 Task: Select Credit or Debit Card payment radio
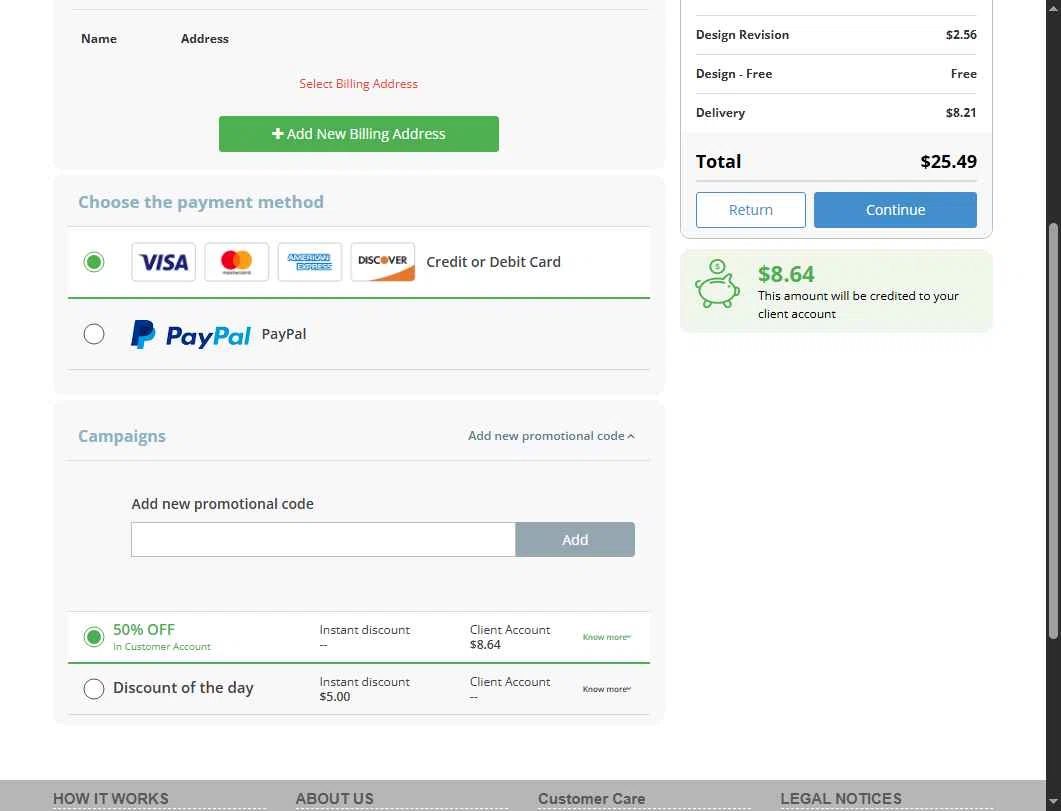pyautogui.click(x=94, y=262)
